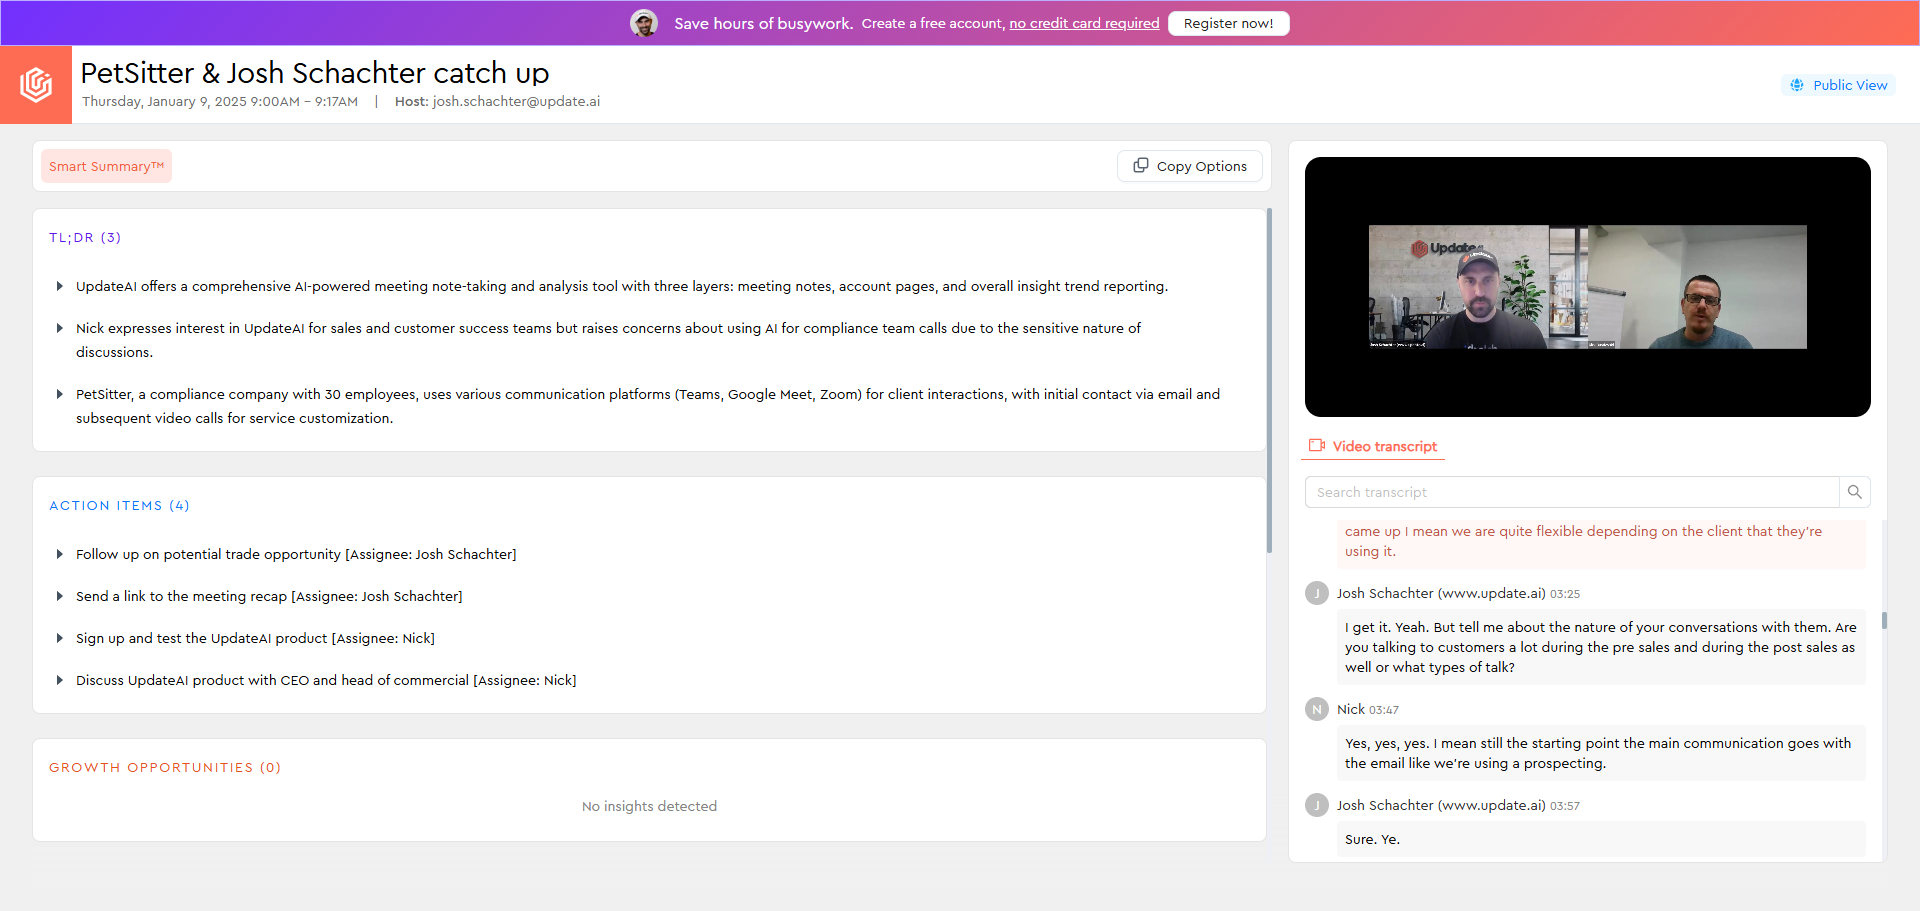Click Josh Schachter's avatar at 03:57
The height and width of the screenshot is (911, 1920).
pos(1317,805)
